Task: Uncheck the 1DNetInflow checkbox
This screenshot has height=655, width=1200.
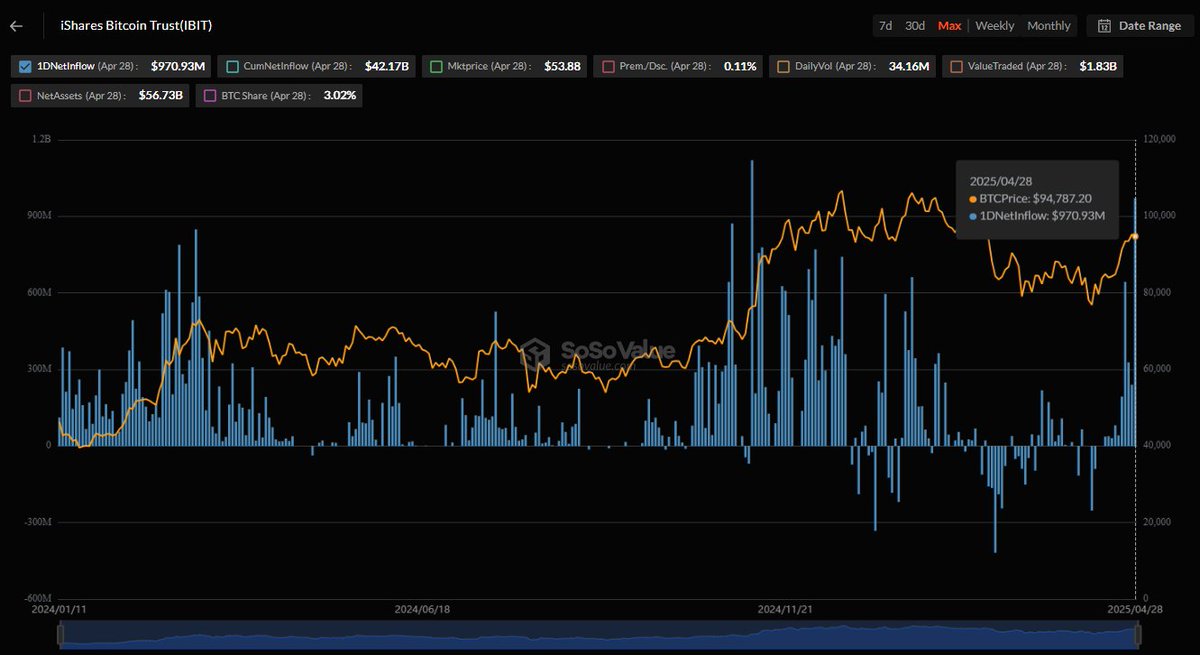Action: coord(25,67)
